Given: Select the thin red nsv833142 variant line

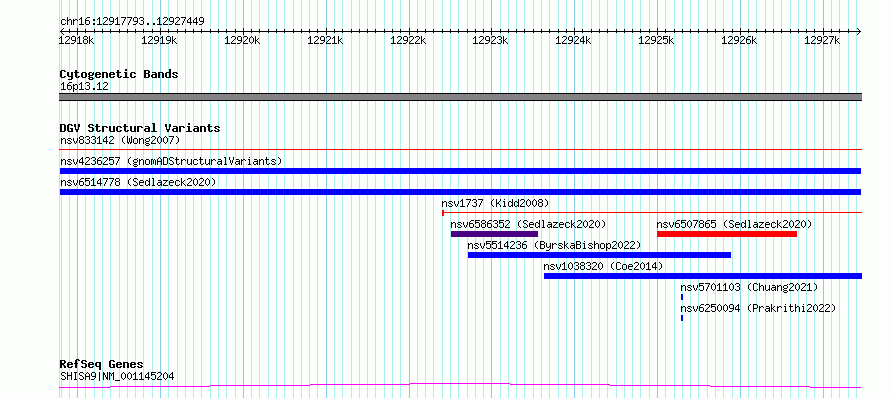Looking at the screenshot, I should click(x=460, y=149).
